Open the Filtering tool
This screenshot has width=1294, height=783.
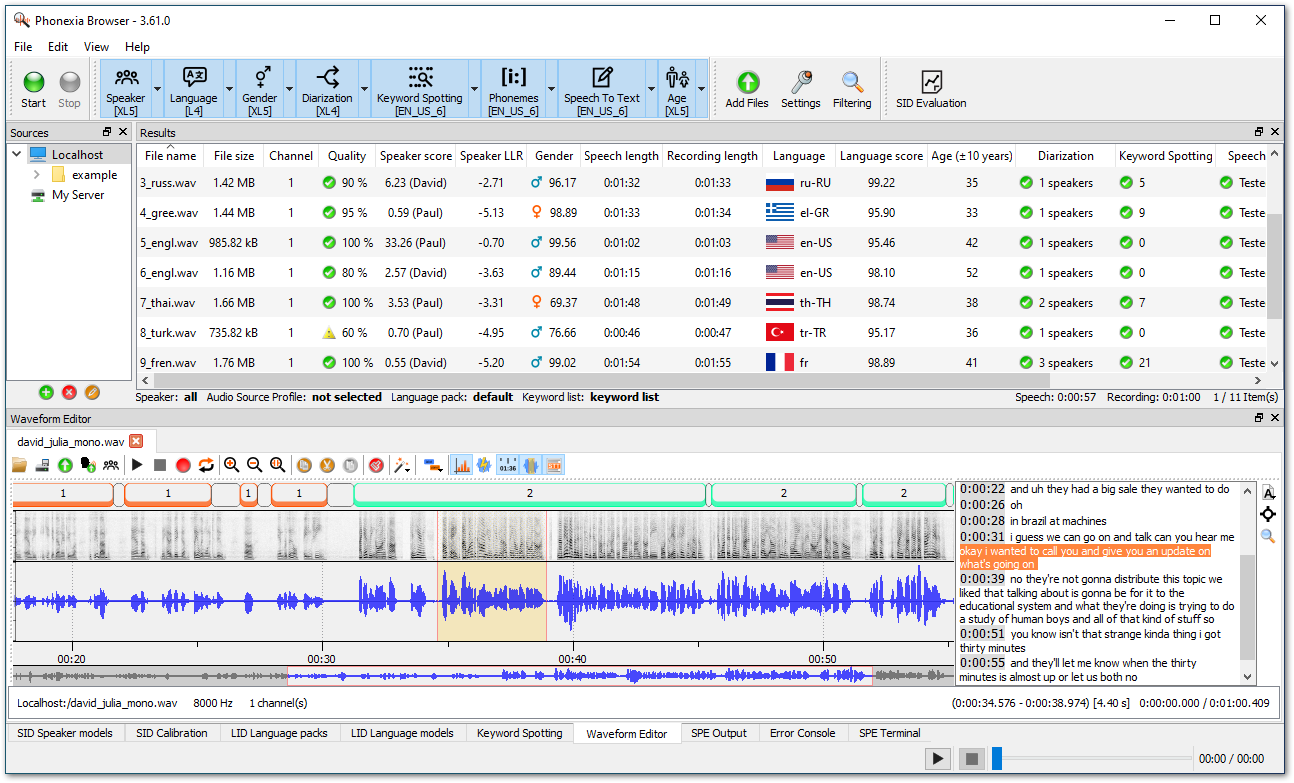852,88
